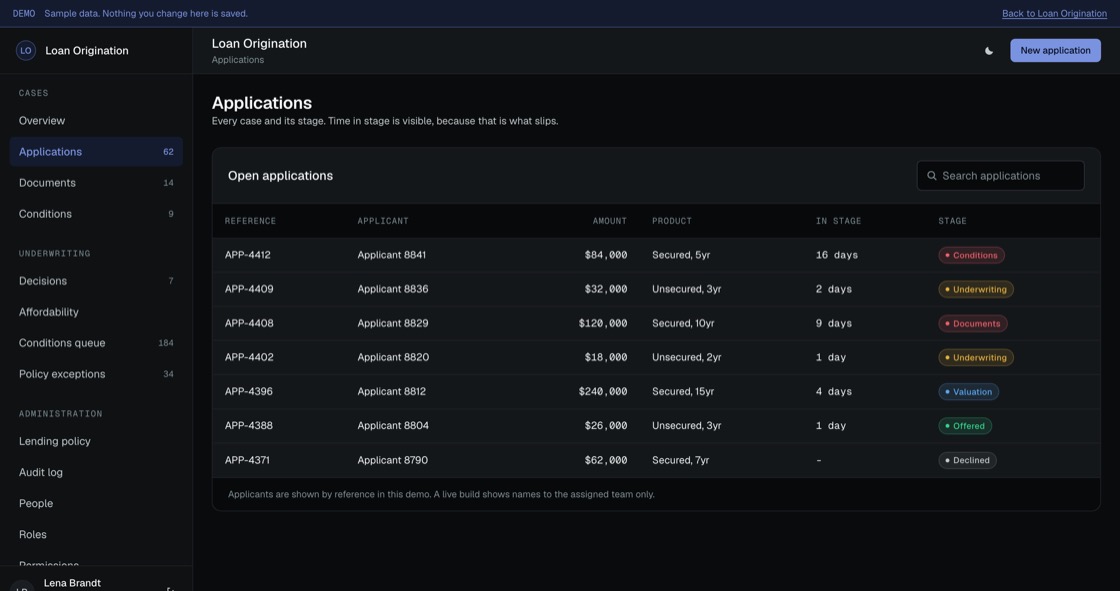Click Applicant column header

click(x=383, y=221)
